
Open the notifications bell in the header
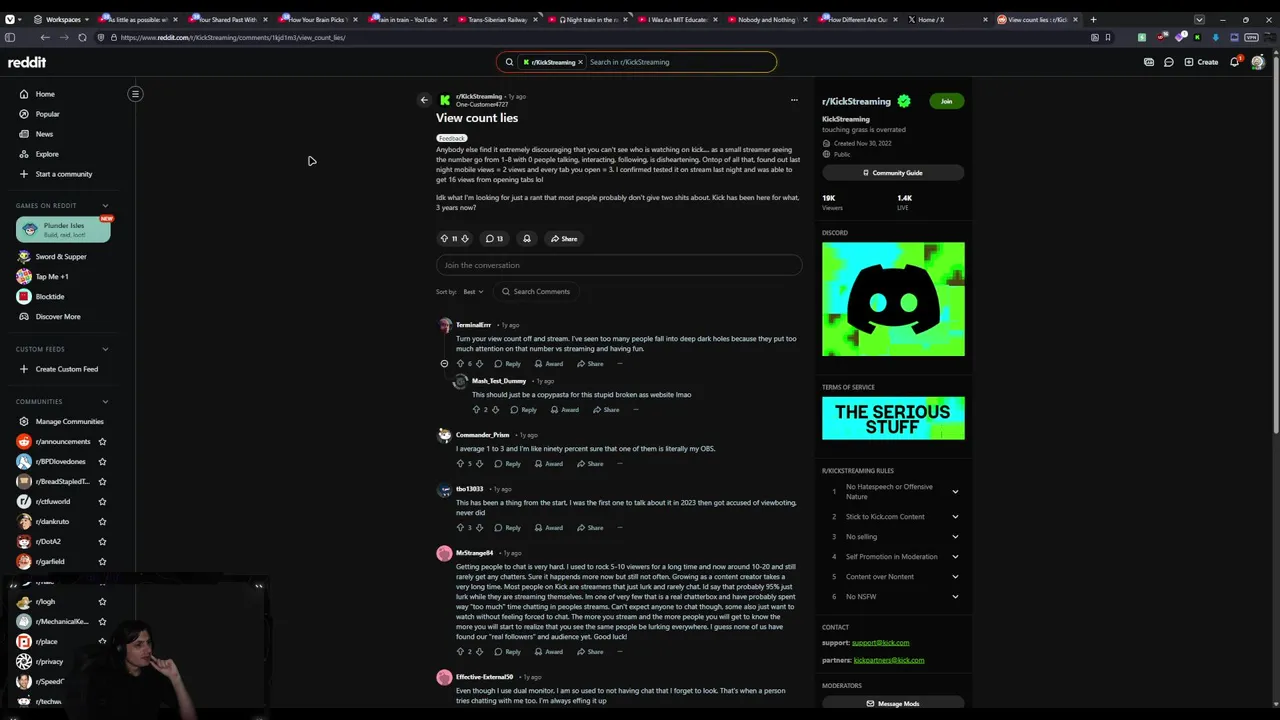point(1235,62)
